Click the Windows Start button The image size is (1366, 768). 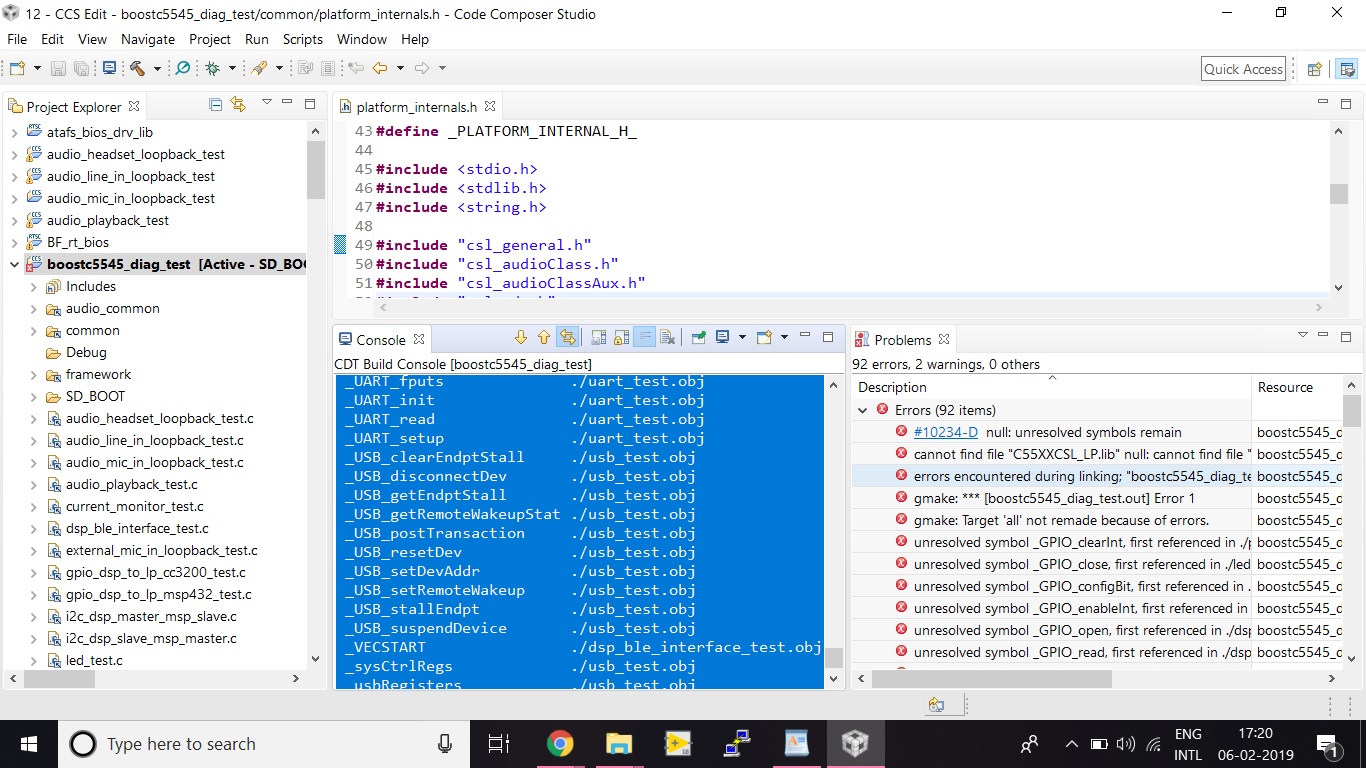(28, 743)
